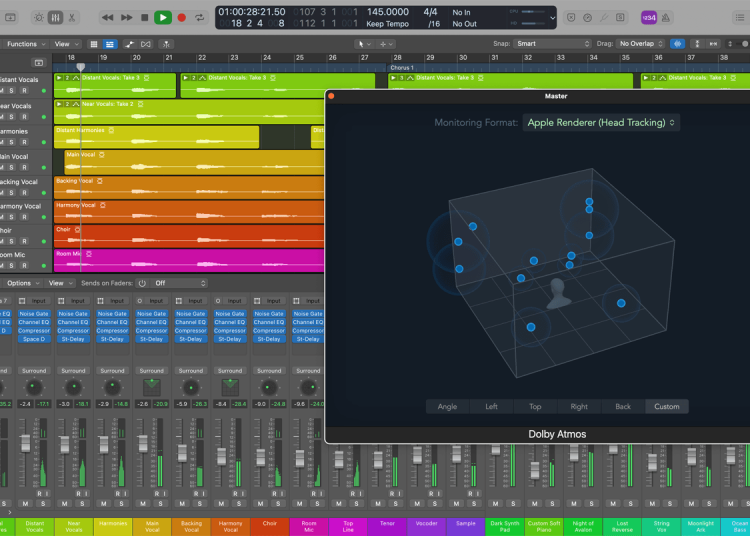Open the Monitoring Format dropdown
This screenshot has height=536, width=750.
[601, 122]
